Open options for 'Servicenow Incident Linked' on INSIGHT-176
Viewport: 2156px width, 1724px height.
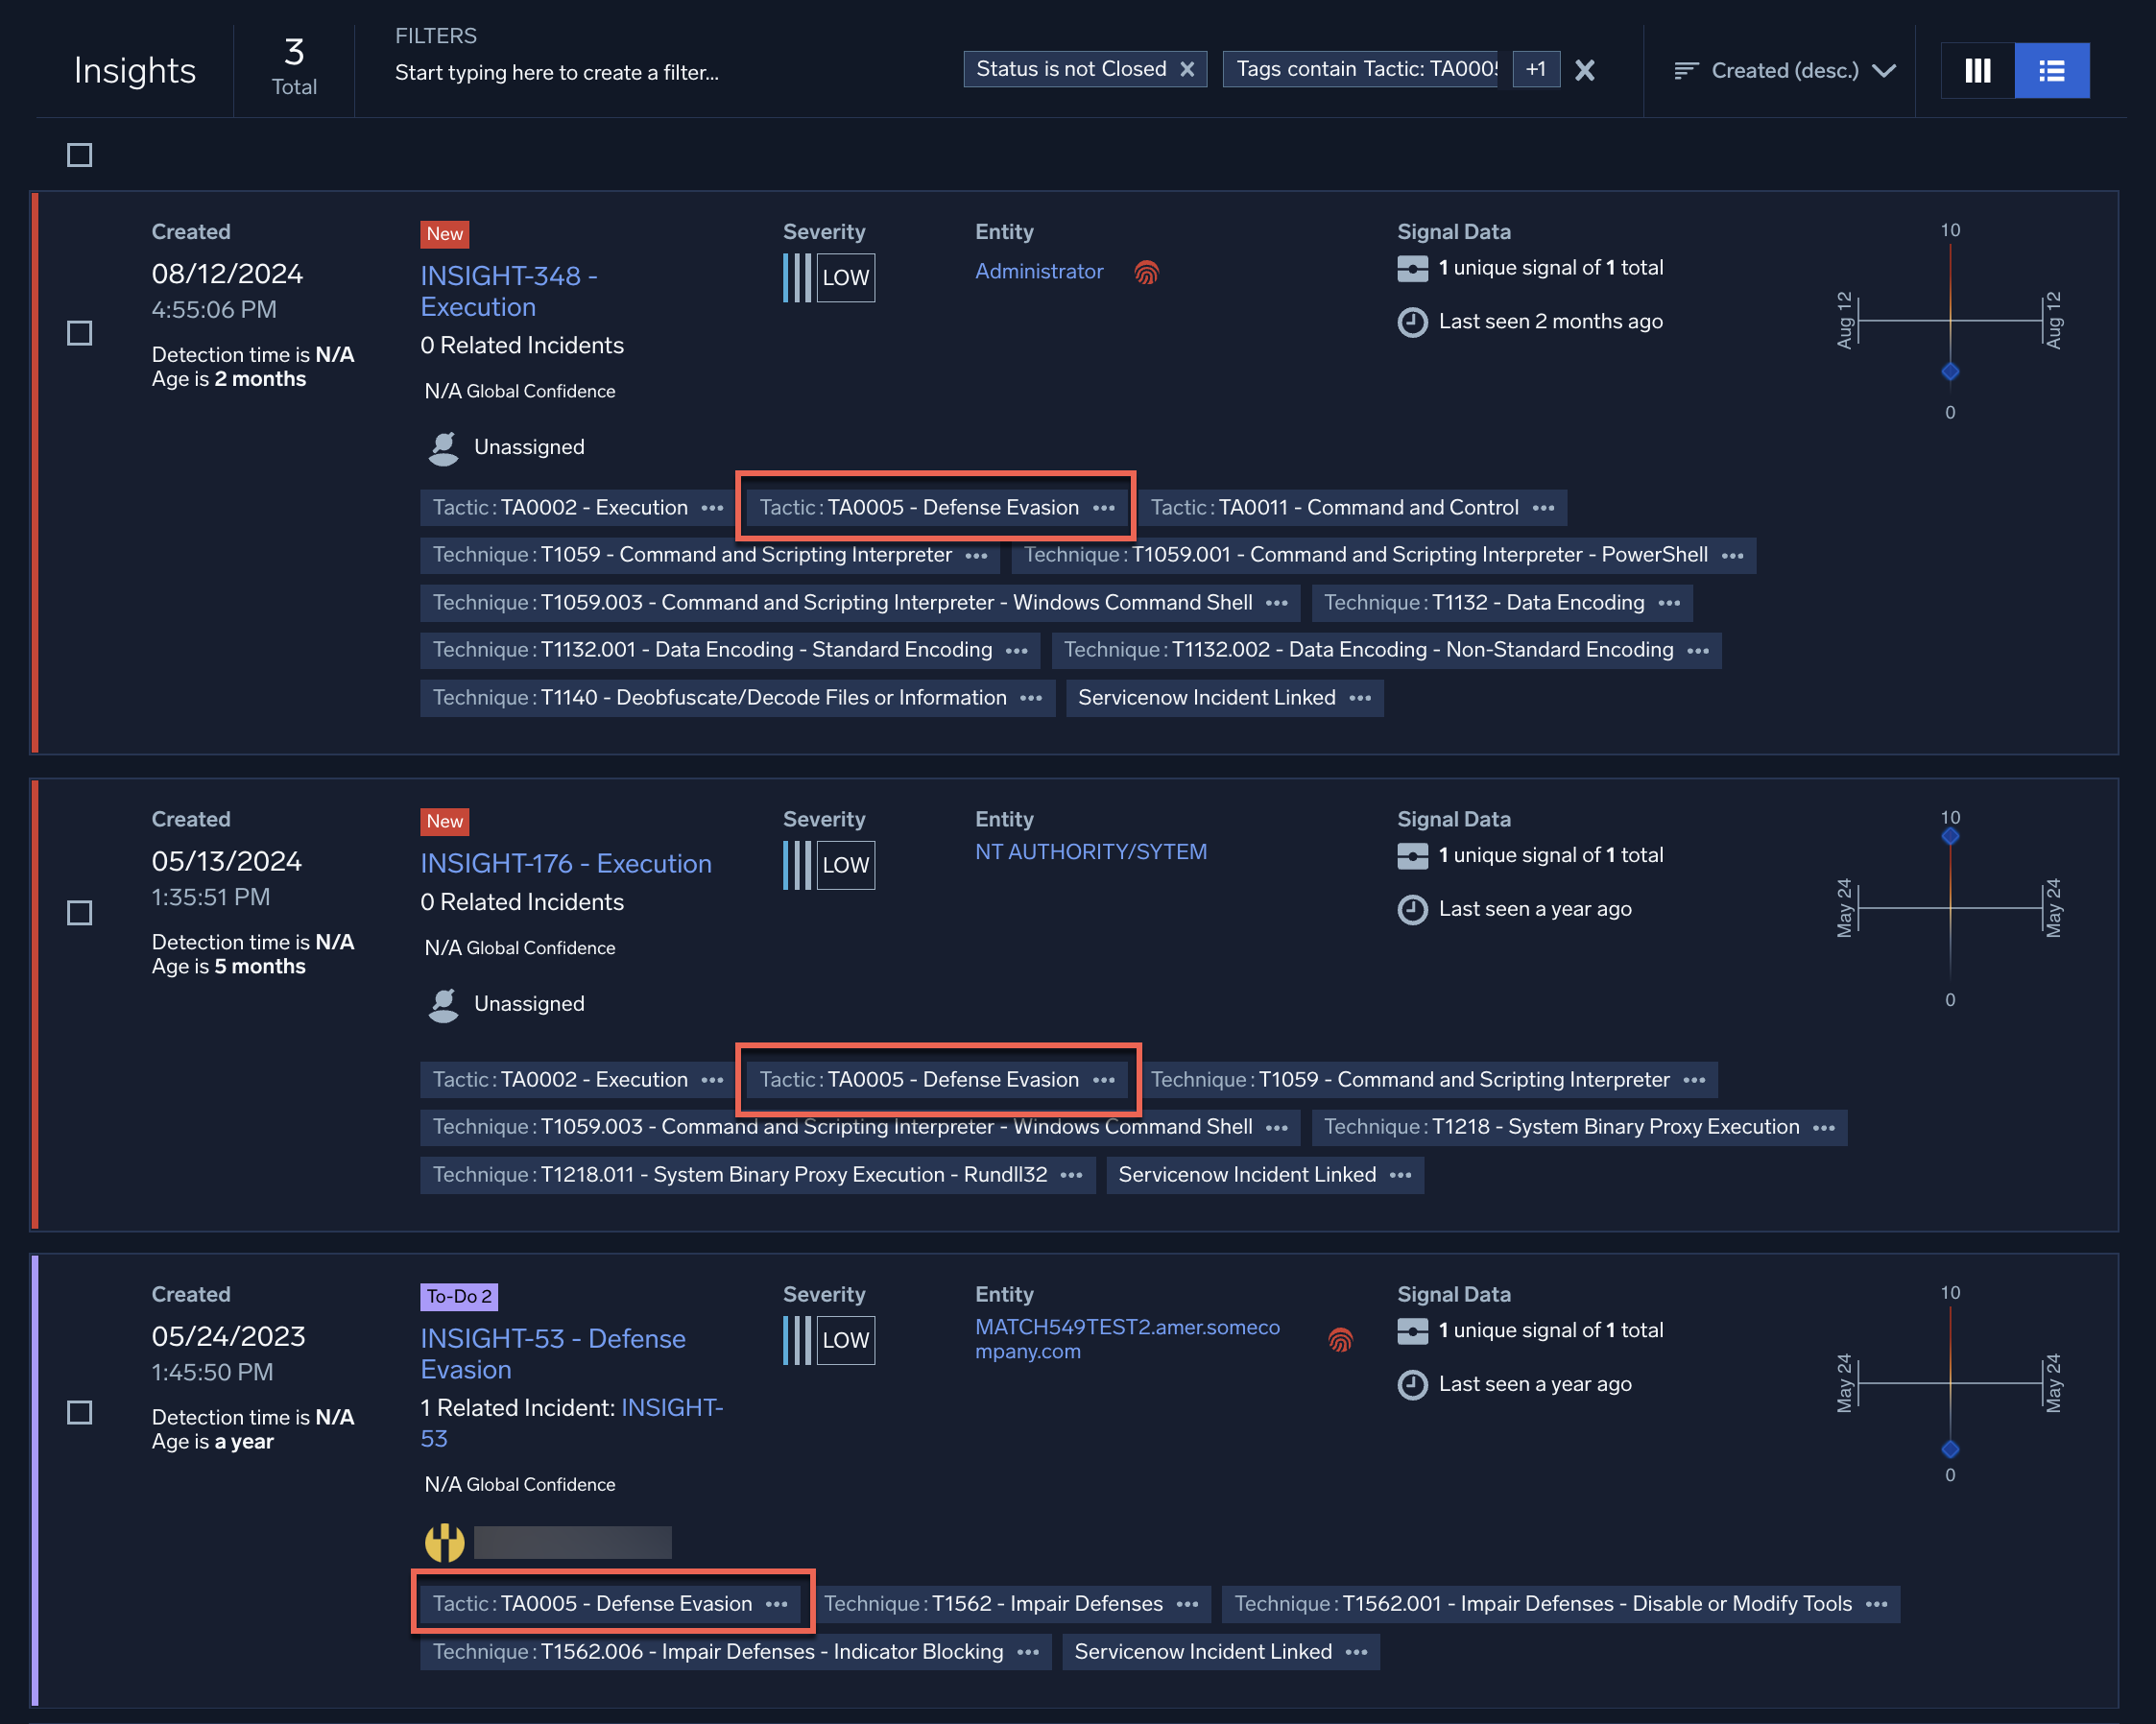click(x=1400, y=1175)
